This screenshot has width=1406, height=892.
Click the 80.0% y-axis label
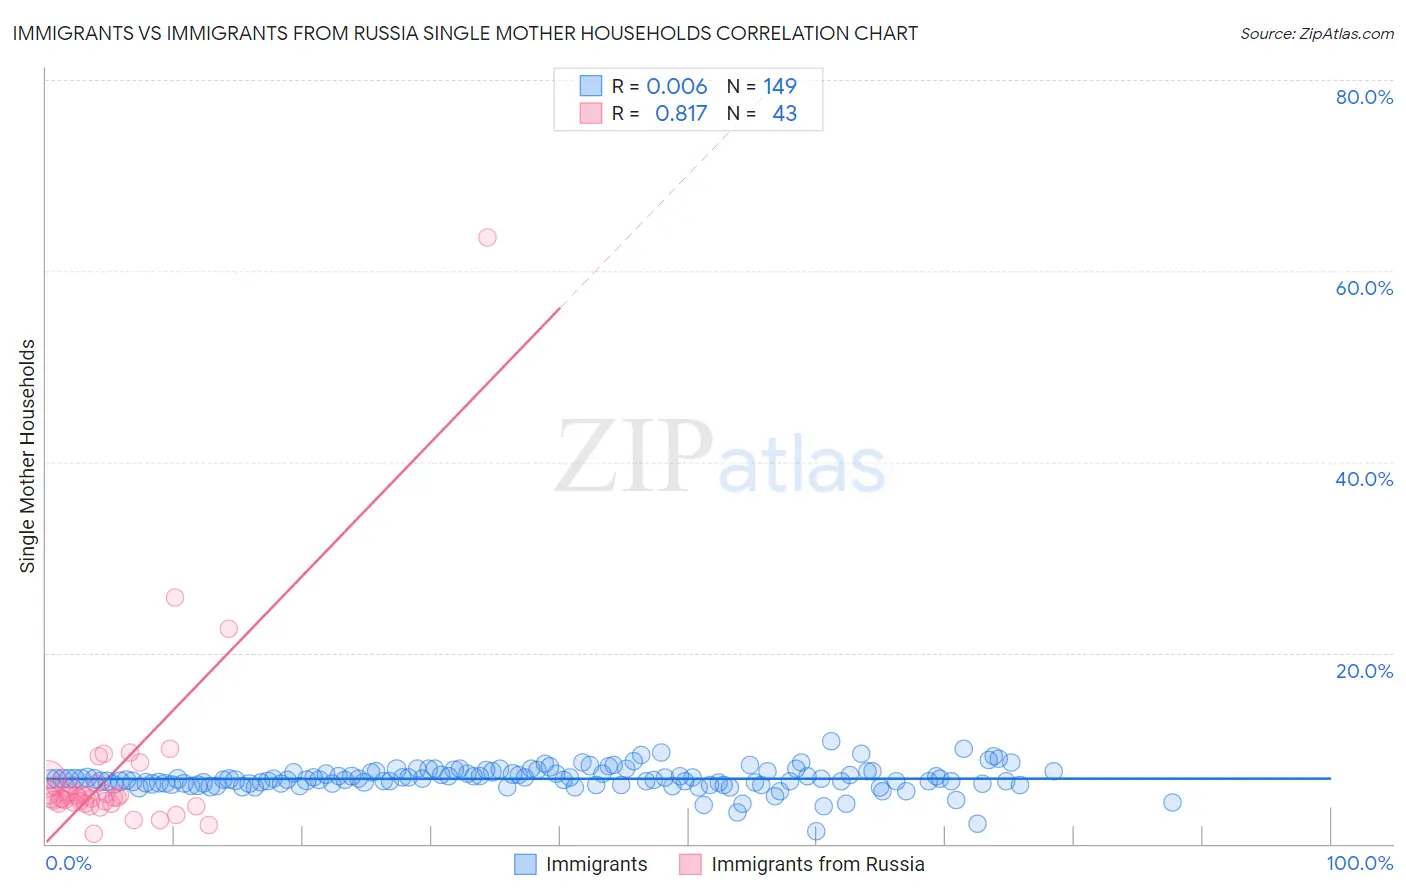coord(1364,97)
